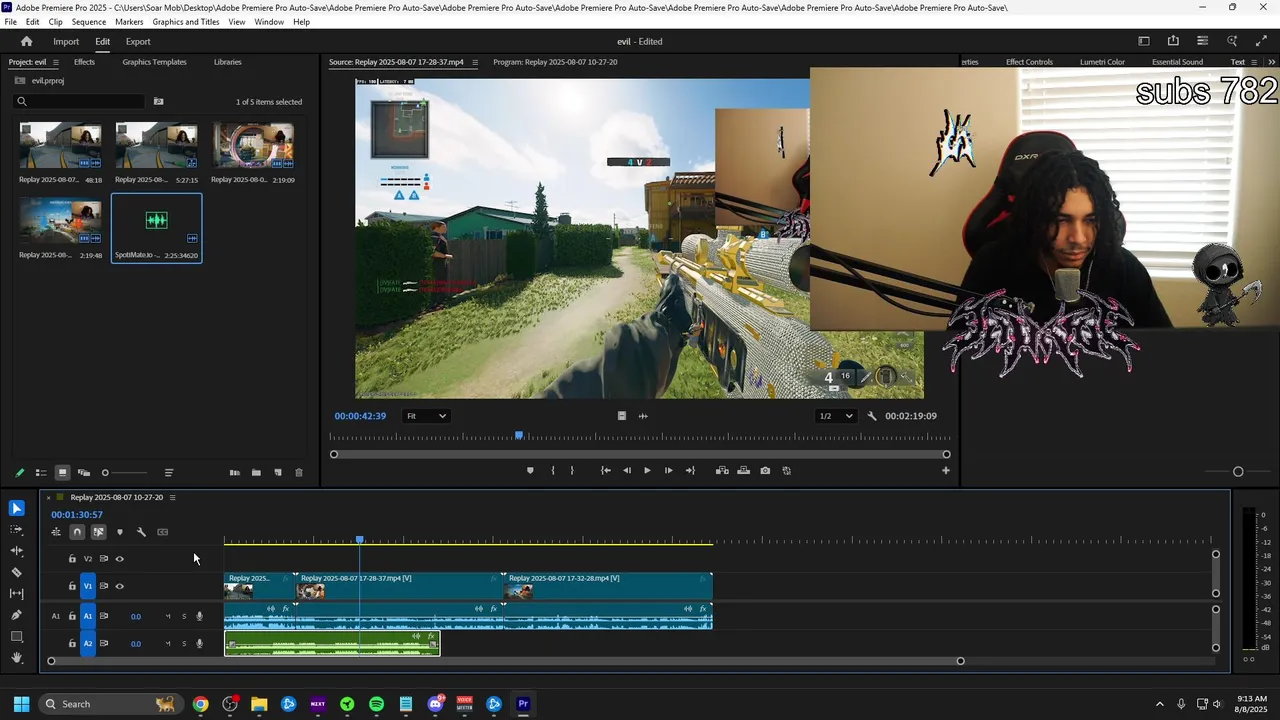Play the source clip
Image resolution: width=1280 pixels, height=720 pixels.
coord(647,470)
